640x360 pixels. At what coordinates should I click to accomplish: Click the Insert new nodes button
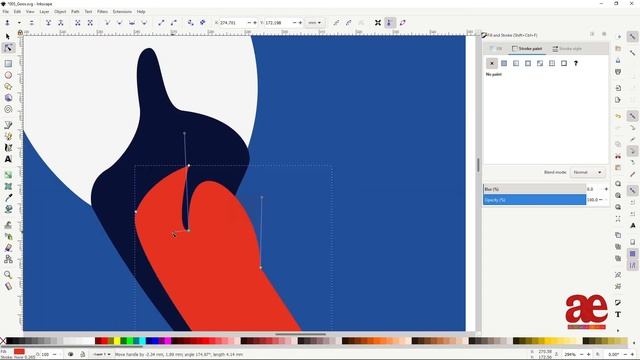[7, 23]
